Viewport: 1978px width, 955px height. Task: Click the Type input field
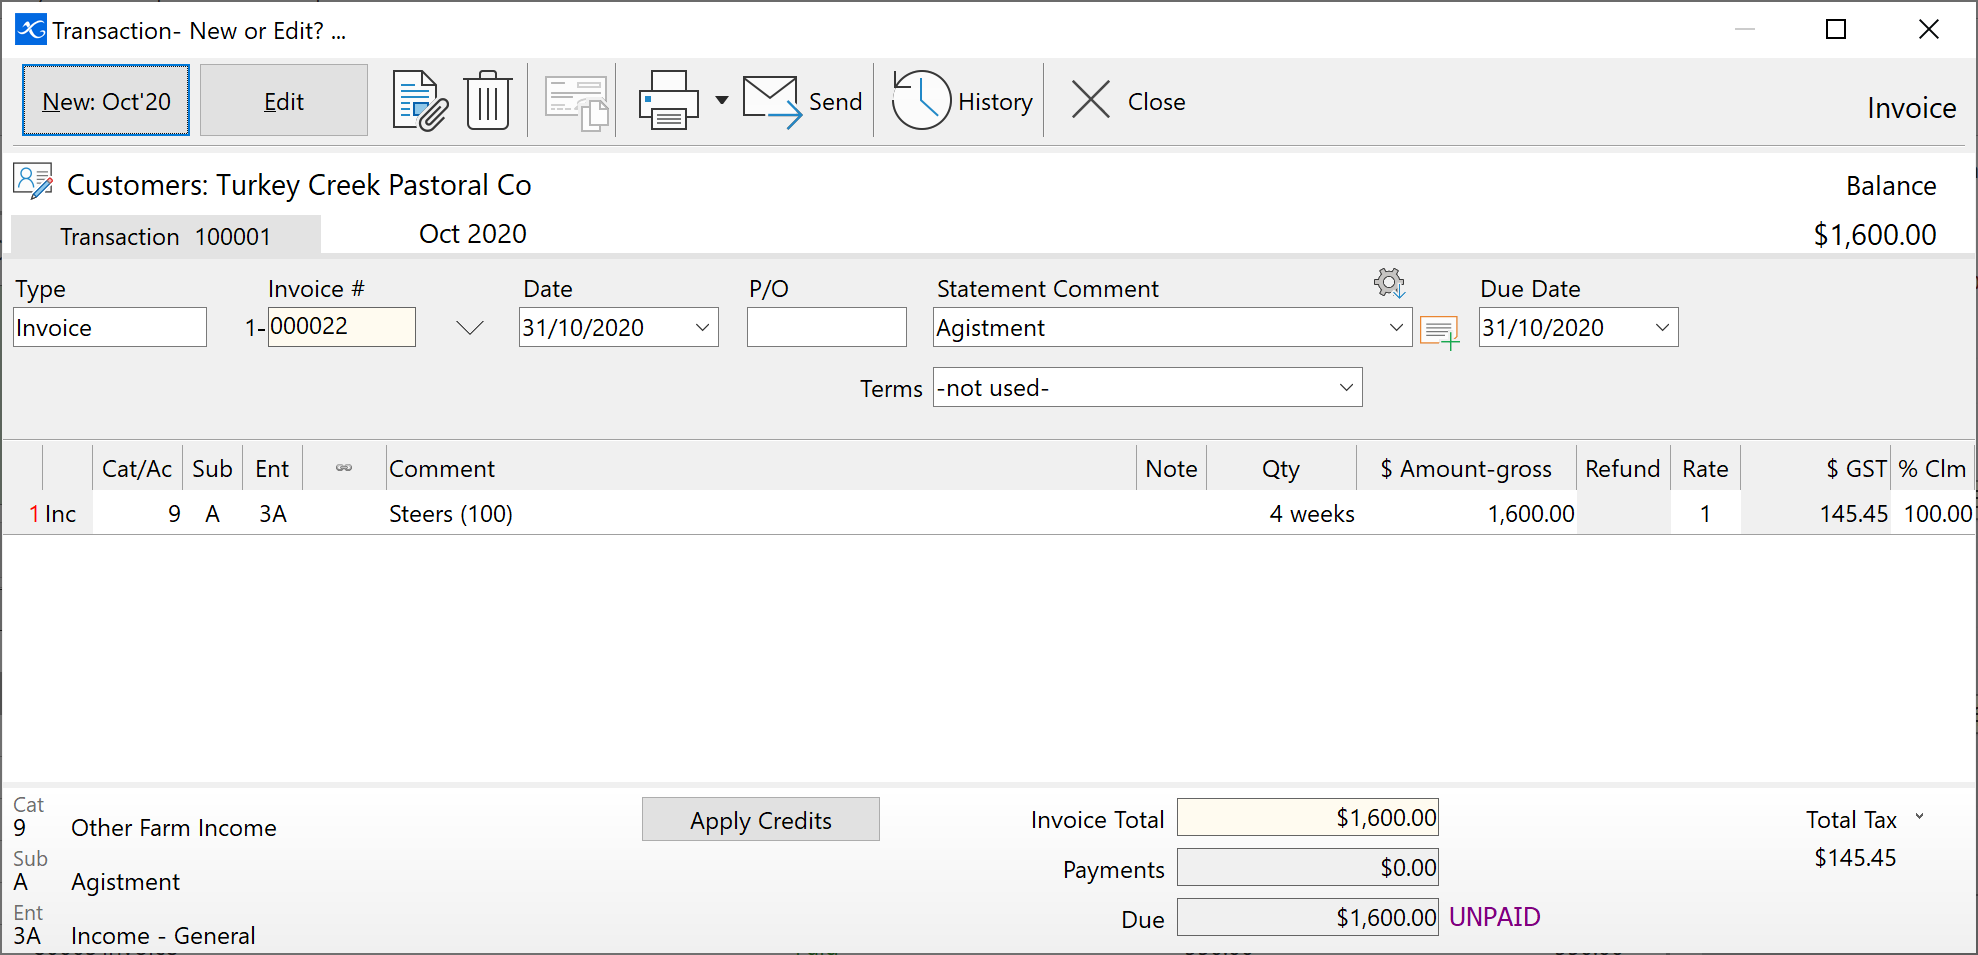tap(110, 327)
